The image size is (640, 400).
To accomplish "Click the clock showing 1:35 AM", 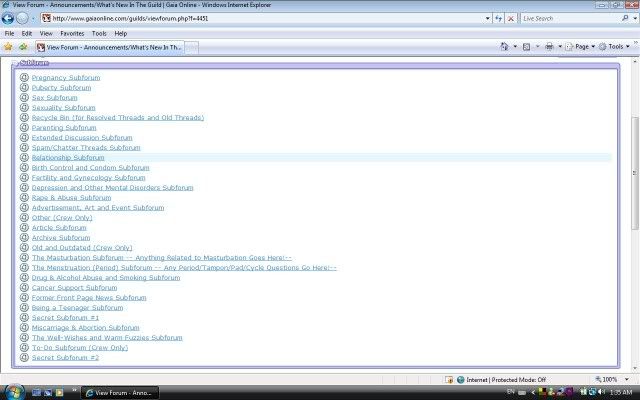I will point(620,392).
